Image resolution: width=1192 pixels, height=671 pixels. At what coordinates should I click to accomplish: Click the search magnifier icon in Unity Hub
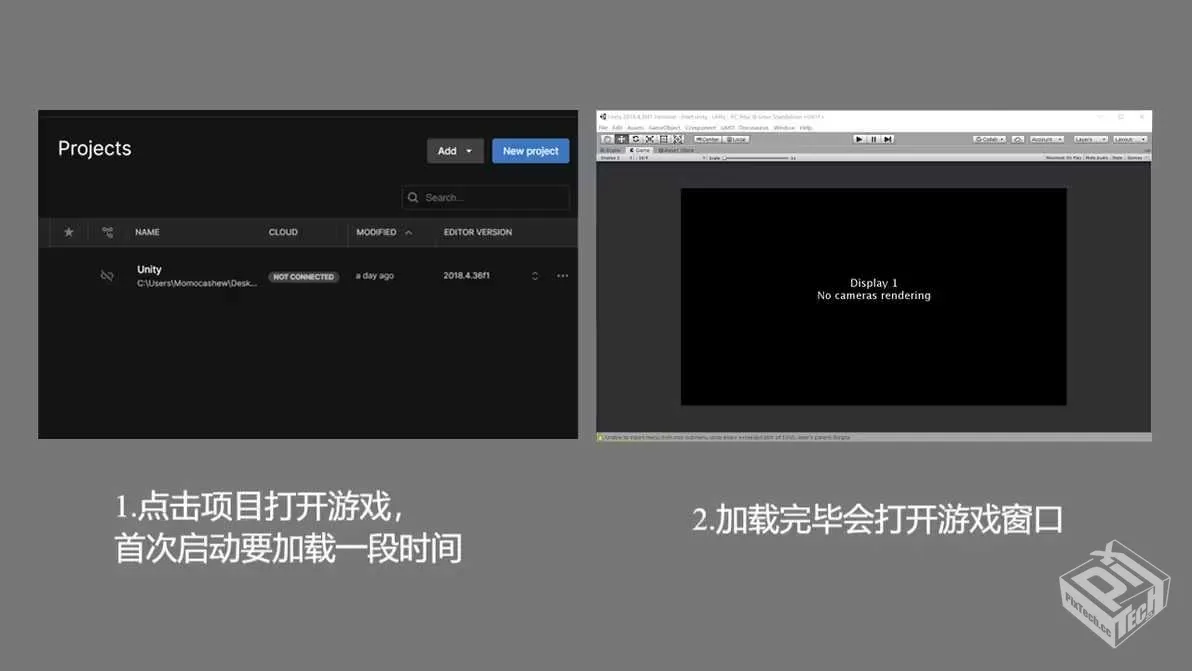pos(413,197)
